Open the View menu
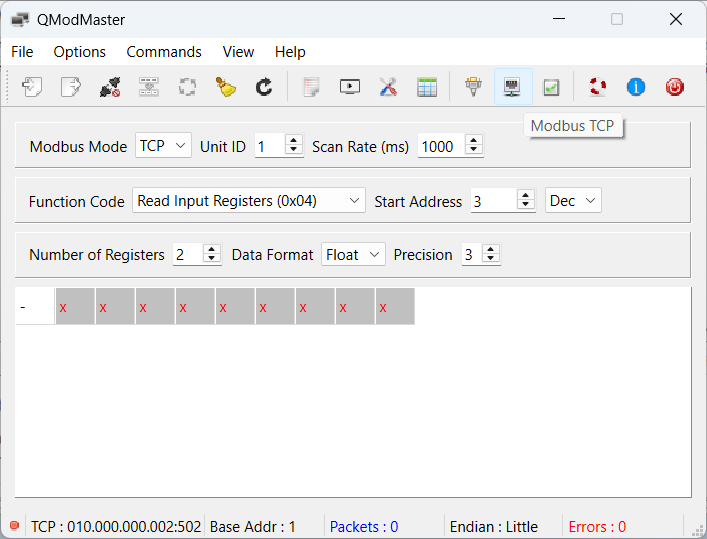Screen dimensions: 707x539 pos(238,52)
